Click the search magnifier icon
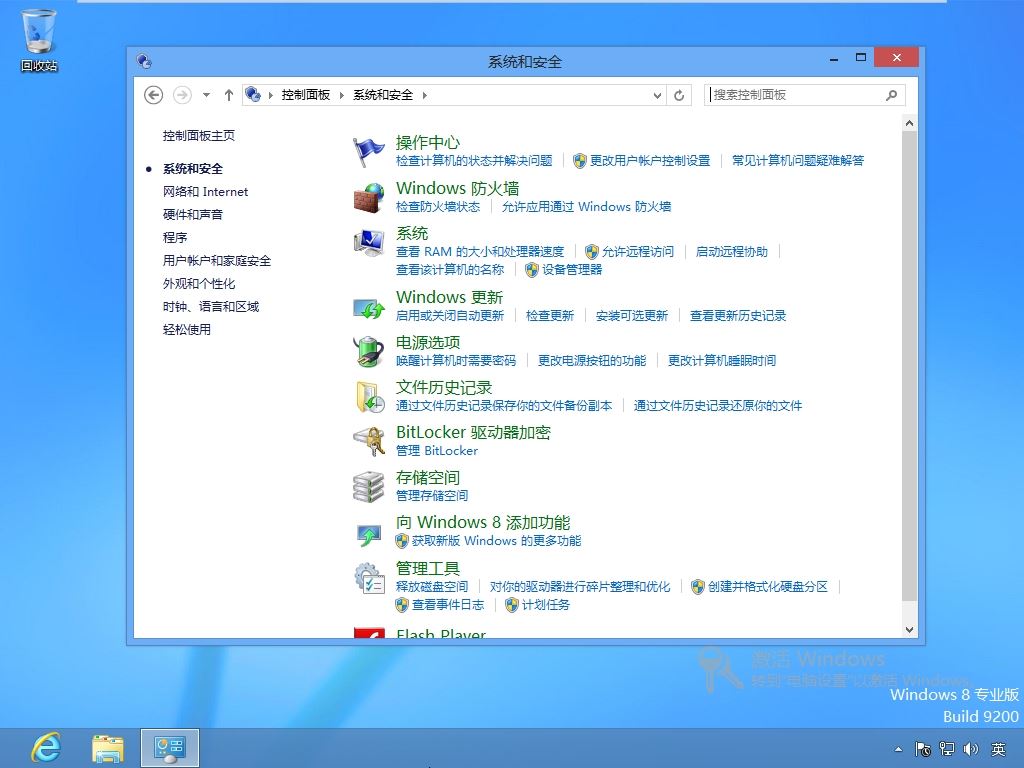The height and width of the screenshot is (768, 1024). [x=891, y=95]
